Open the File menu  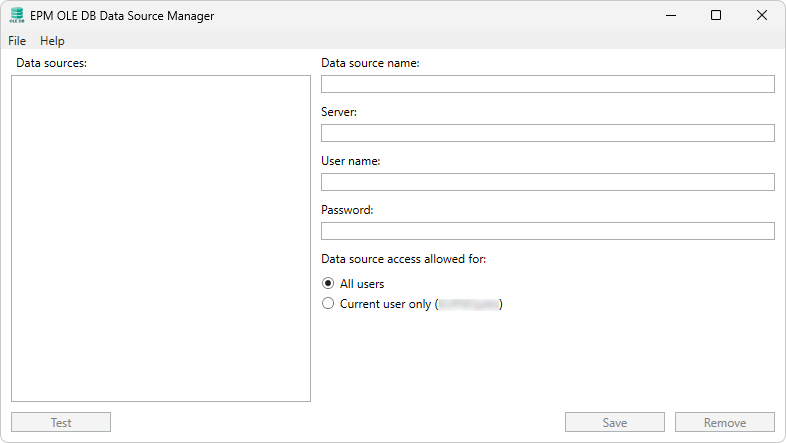[17, 41]
